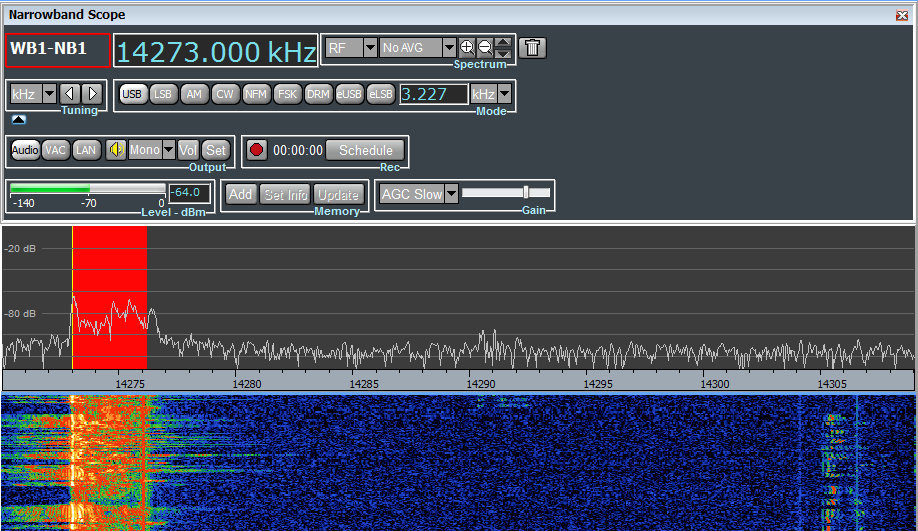Zoom in the spectrum display
918x531 pixels.
click(x=467, y=47)
